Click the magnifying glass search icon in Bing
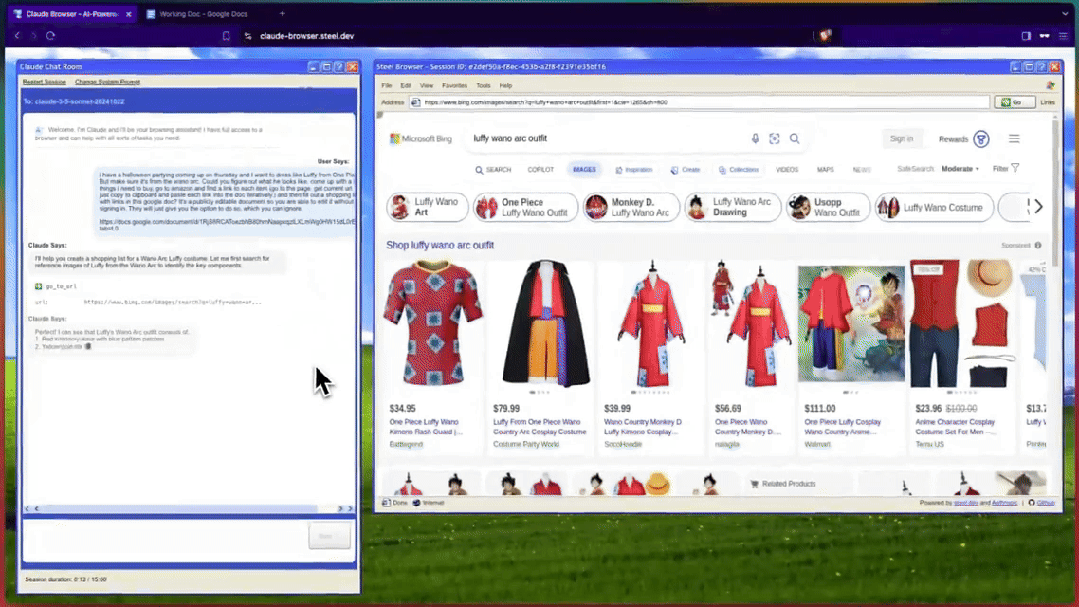Viewport: 1079px width, 607px height. (x=794, y=139)
